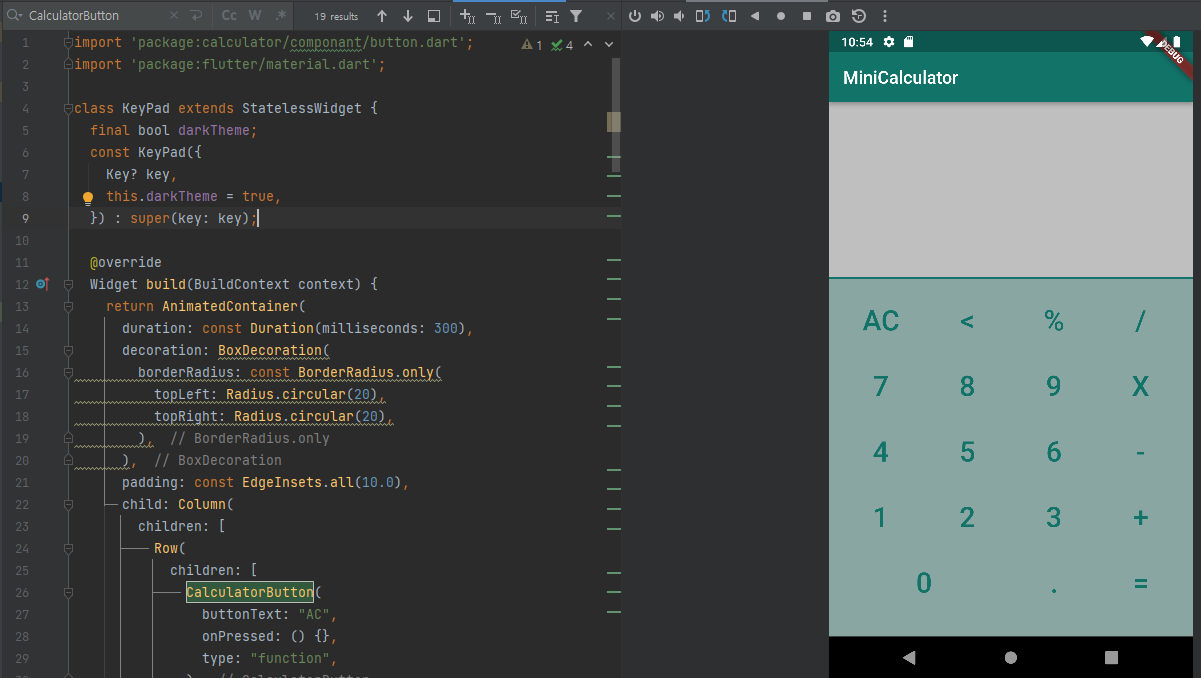Fold Row widget at line 24
The width and height of the screenshot is (1201, 678).
point(68,548)
